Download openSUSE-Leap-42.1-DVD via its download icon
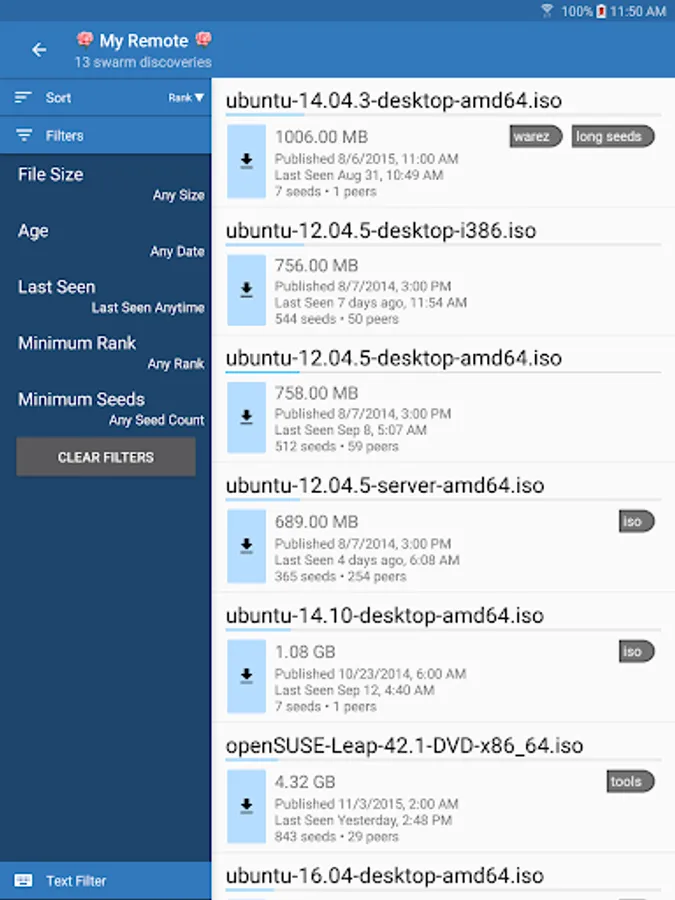 tap(247, 806)
